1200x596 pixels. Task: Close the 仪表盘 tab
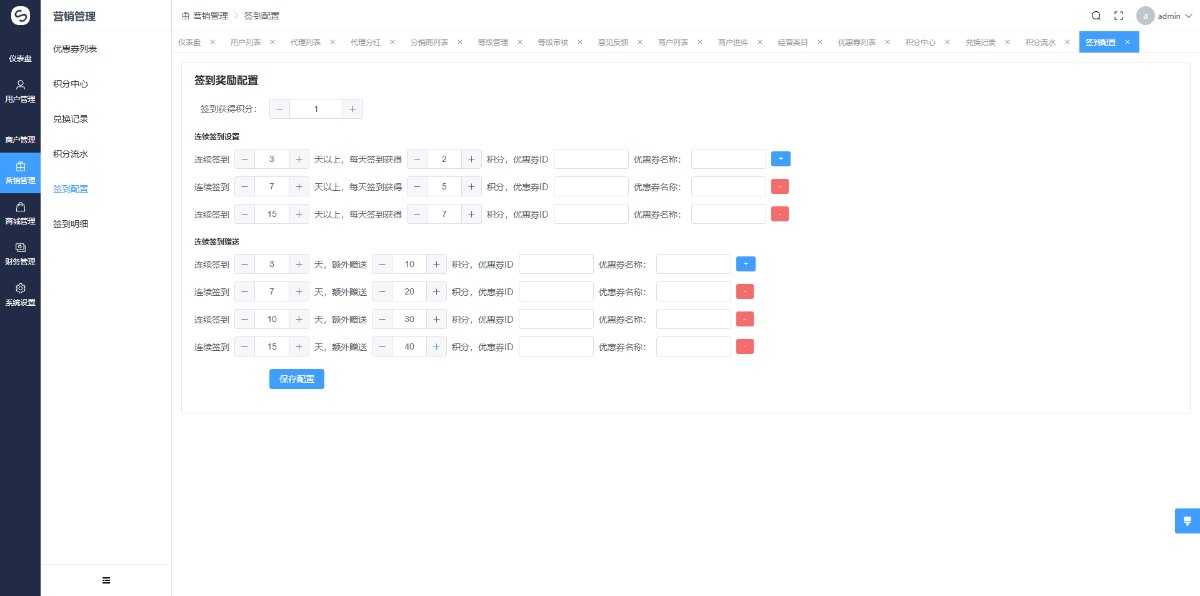click(212, 42)
